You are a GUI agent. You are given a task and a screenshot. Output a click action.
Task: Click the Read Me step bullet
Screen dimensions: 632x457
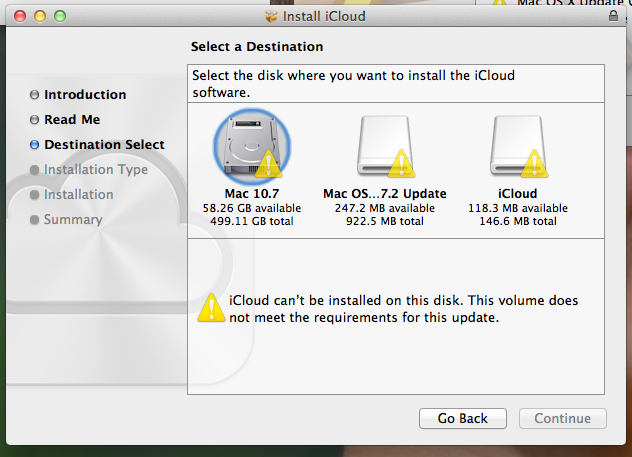click(x=35, y=120)
